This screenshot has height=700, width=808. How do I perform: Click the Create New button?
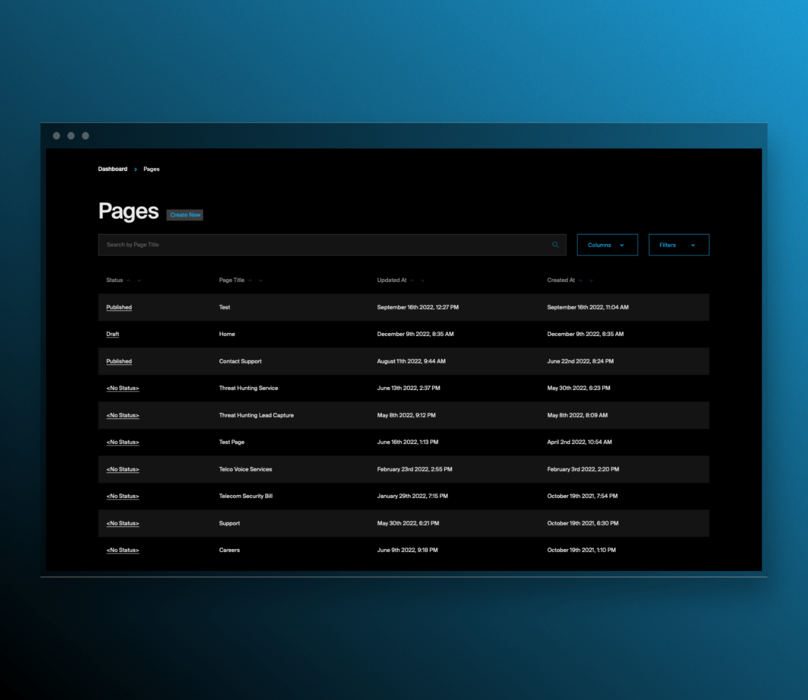click(x=185, y=215)
